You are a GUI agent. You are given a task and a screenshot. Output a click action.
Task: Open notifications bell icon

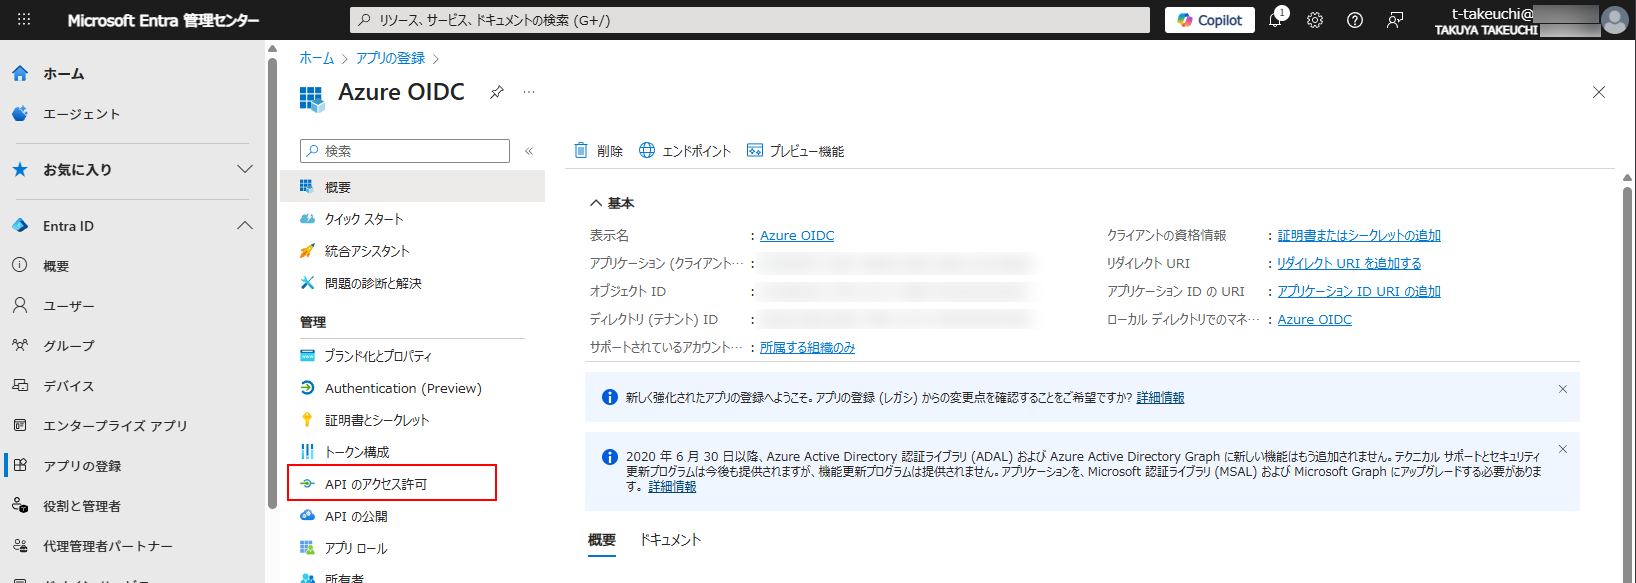coord(1275,20)
